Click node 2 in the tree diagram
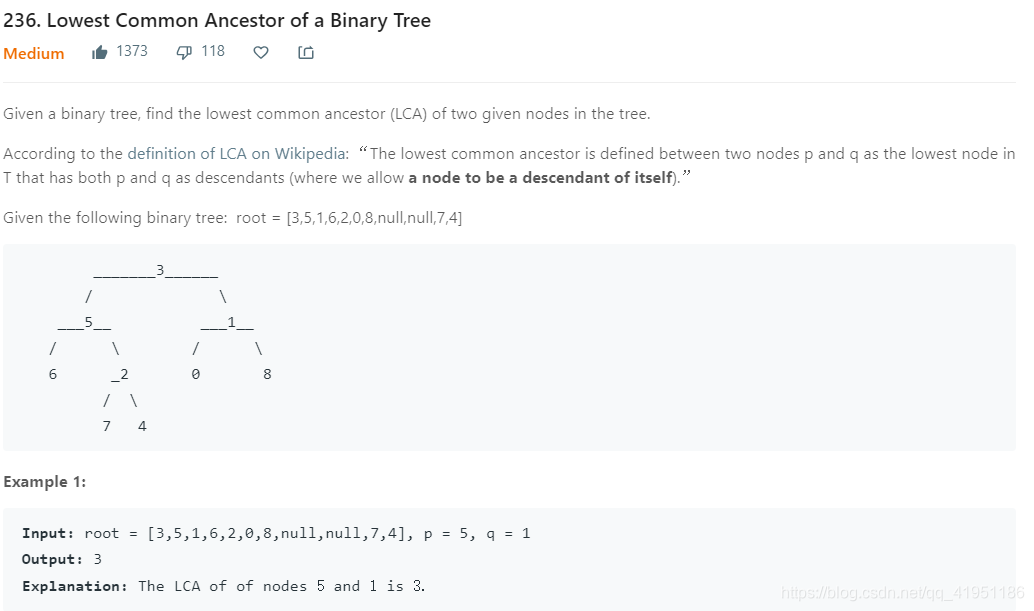The image size is (1034, 611). (x=124, y=374)
